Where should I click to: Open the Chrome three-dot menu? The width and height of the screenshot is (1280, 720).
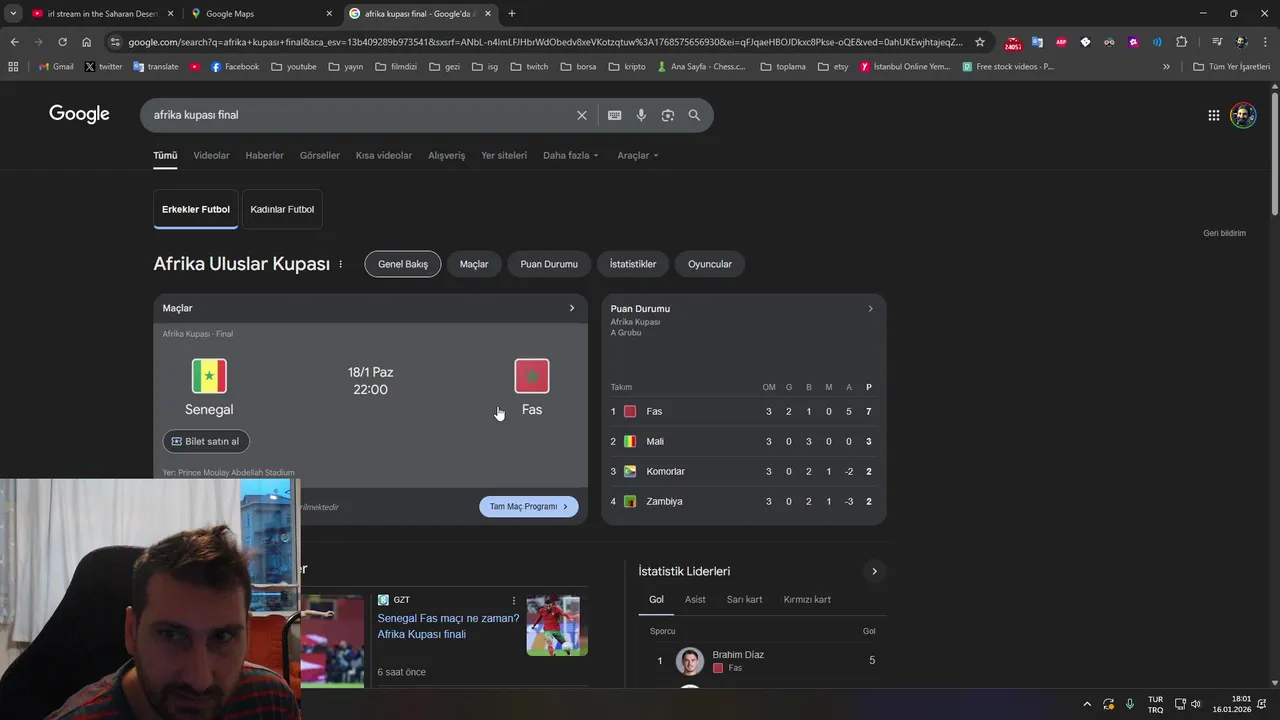[x=1265, y=42]
